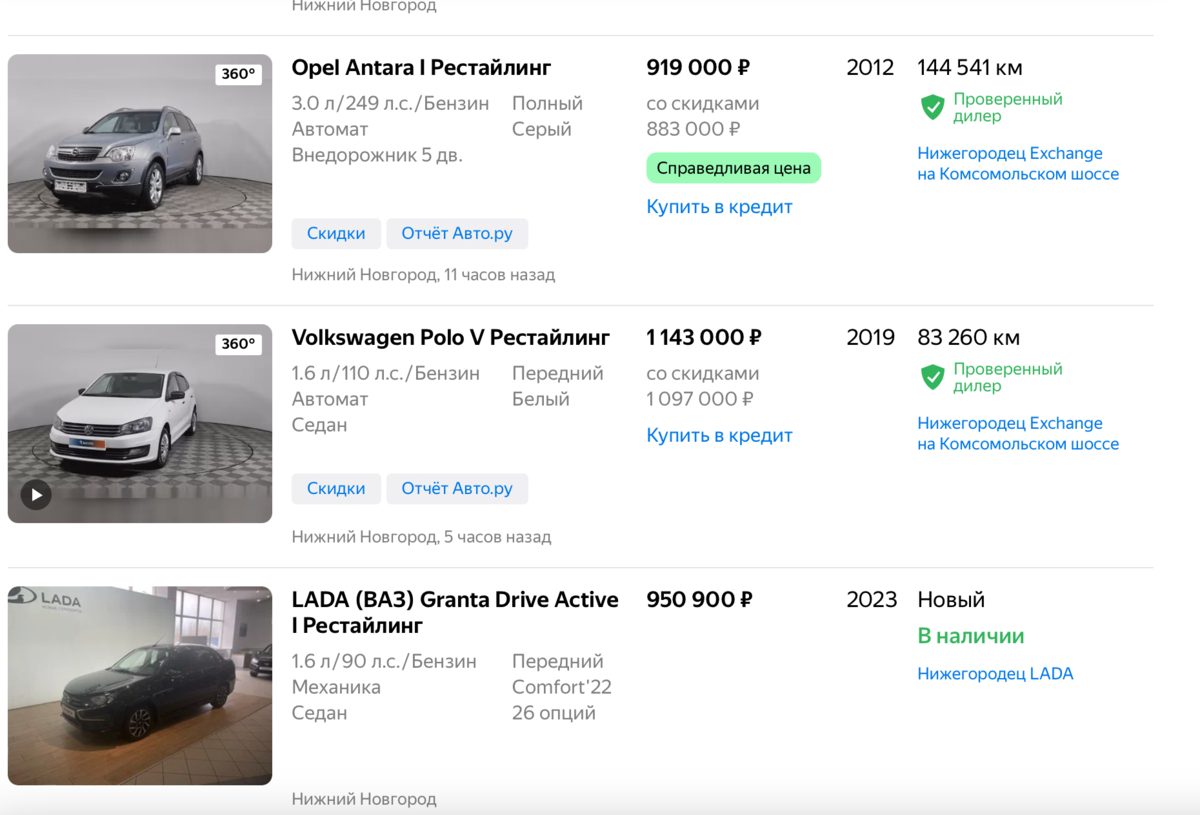Click Проверенный дилер label for Volkswagen Polo
Viewport: 1200px width, 815px height.
click(1008, 377)
